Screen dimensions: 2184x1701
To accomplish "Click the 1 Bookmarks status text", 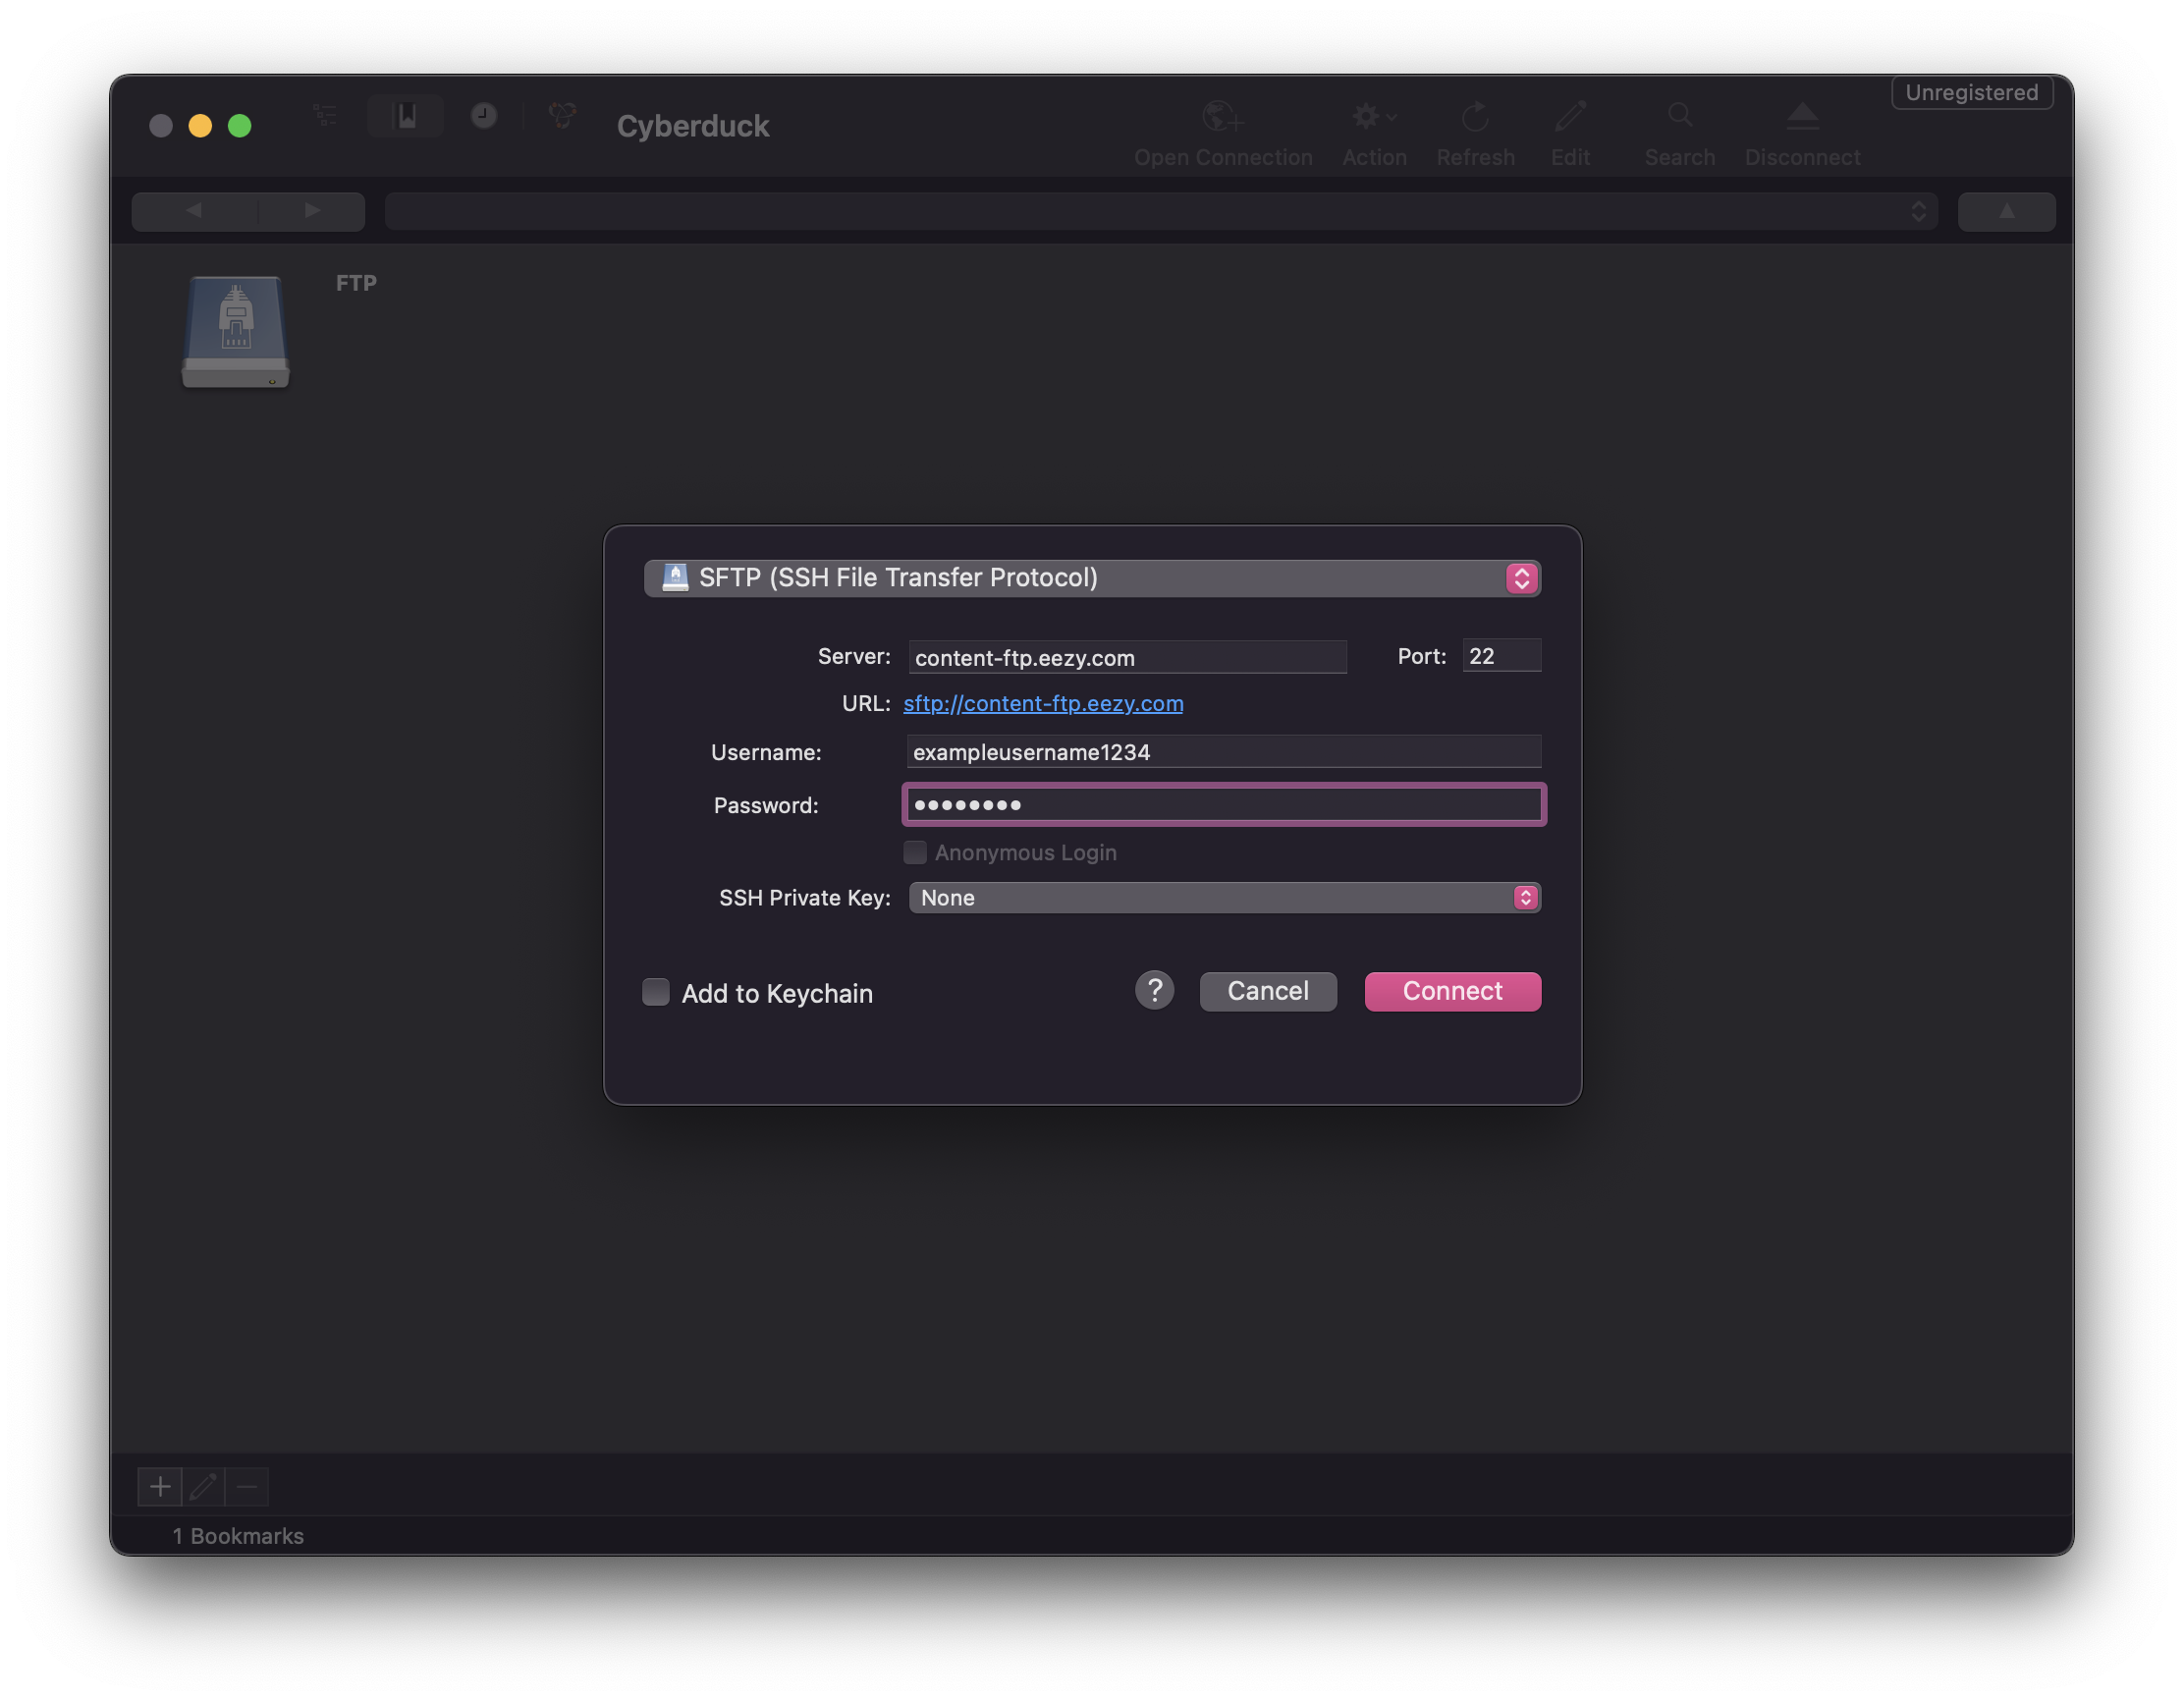I will pos(238,1536).
